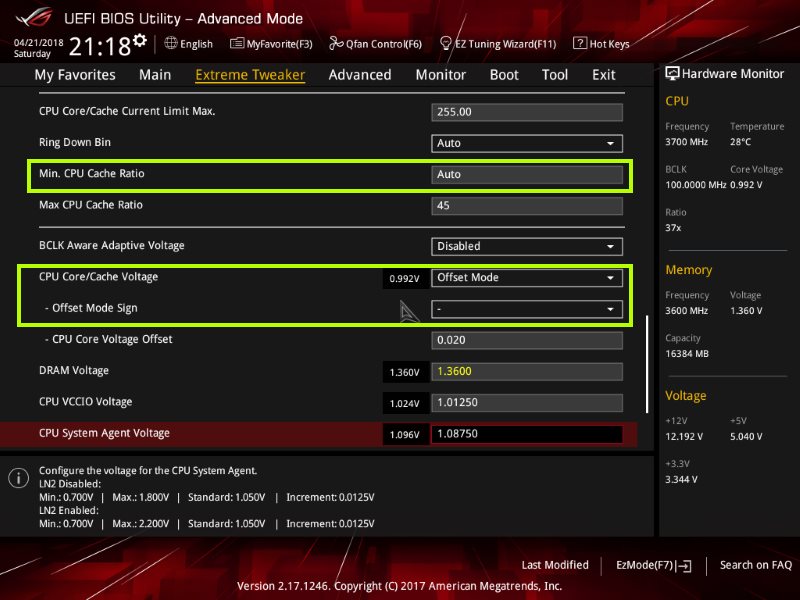Click the DRAM Voltage 1.3600 field
The image size is (800, 600).
tap(527, 371)
